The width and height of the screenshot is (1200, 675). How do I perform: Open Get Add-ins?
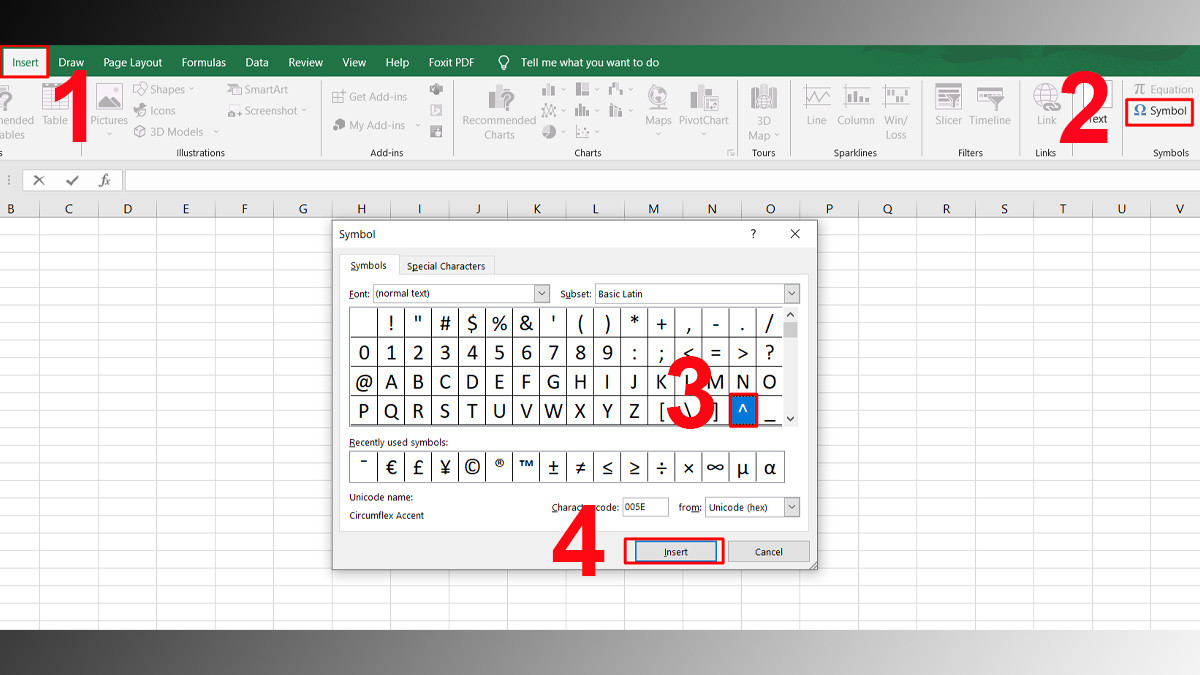(x=370, y=97)
